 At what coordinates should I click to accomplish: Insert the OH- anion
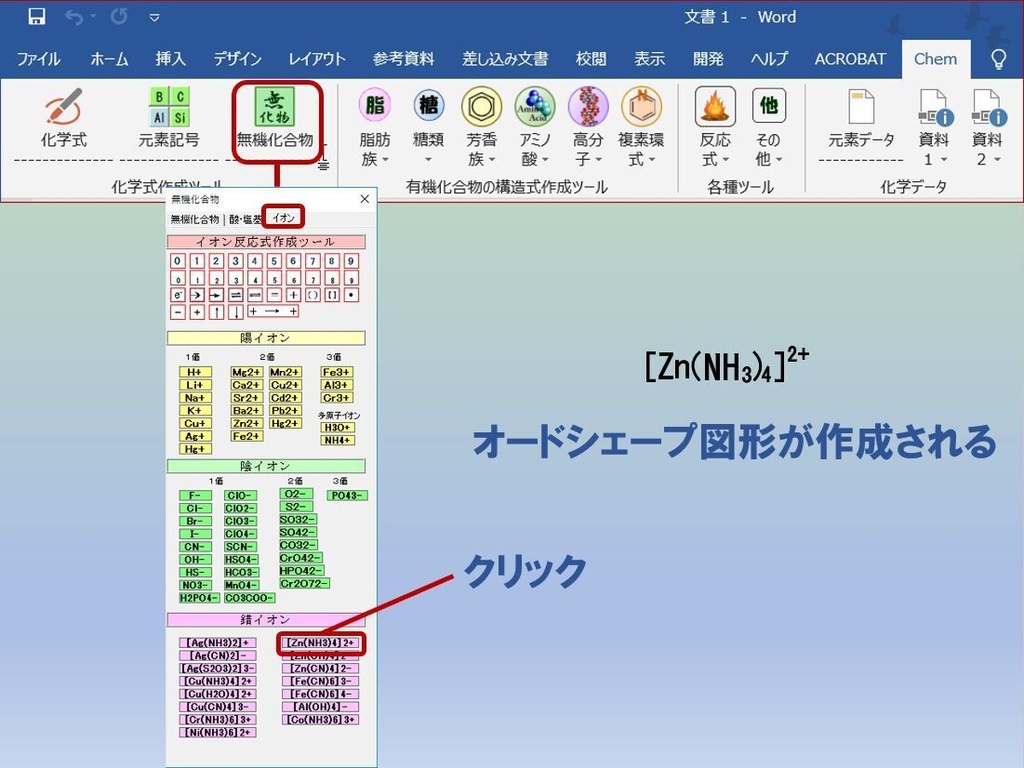point(195,560)
